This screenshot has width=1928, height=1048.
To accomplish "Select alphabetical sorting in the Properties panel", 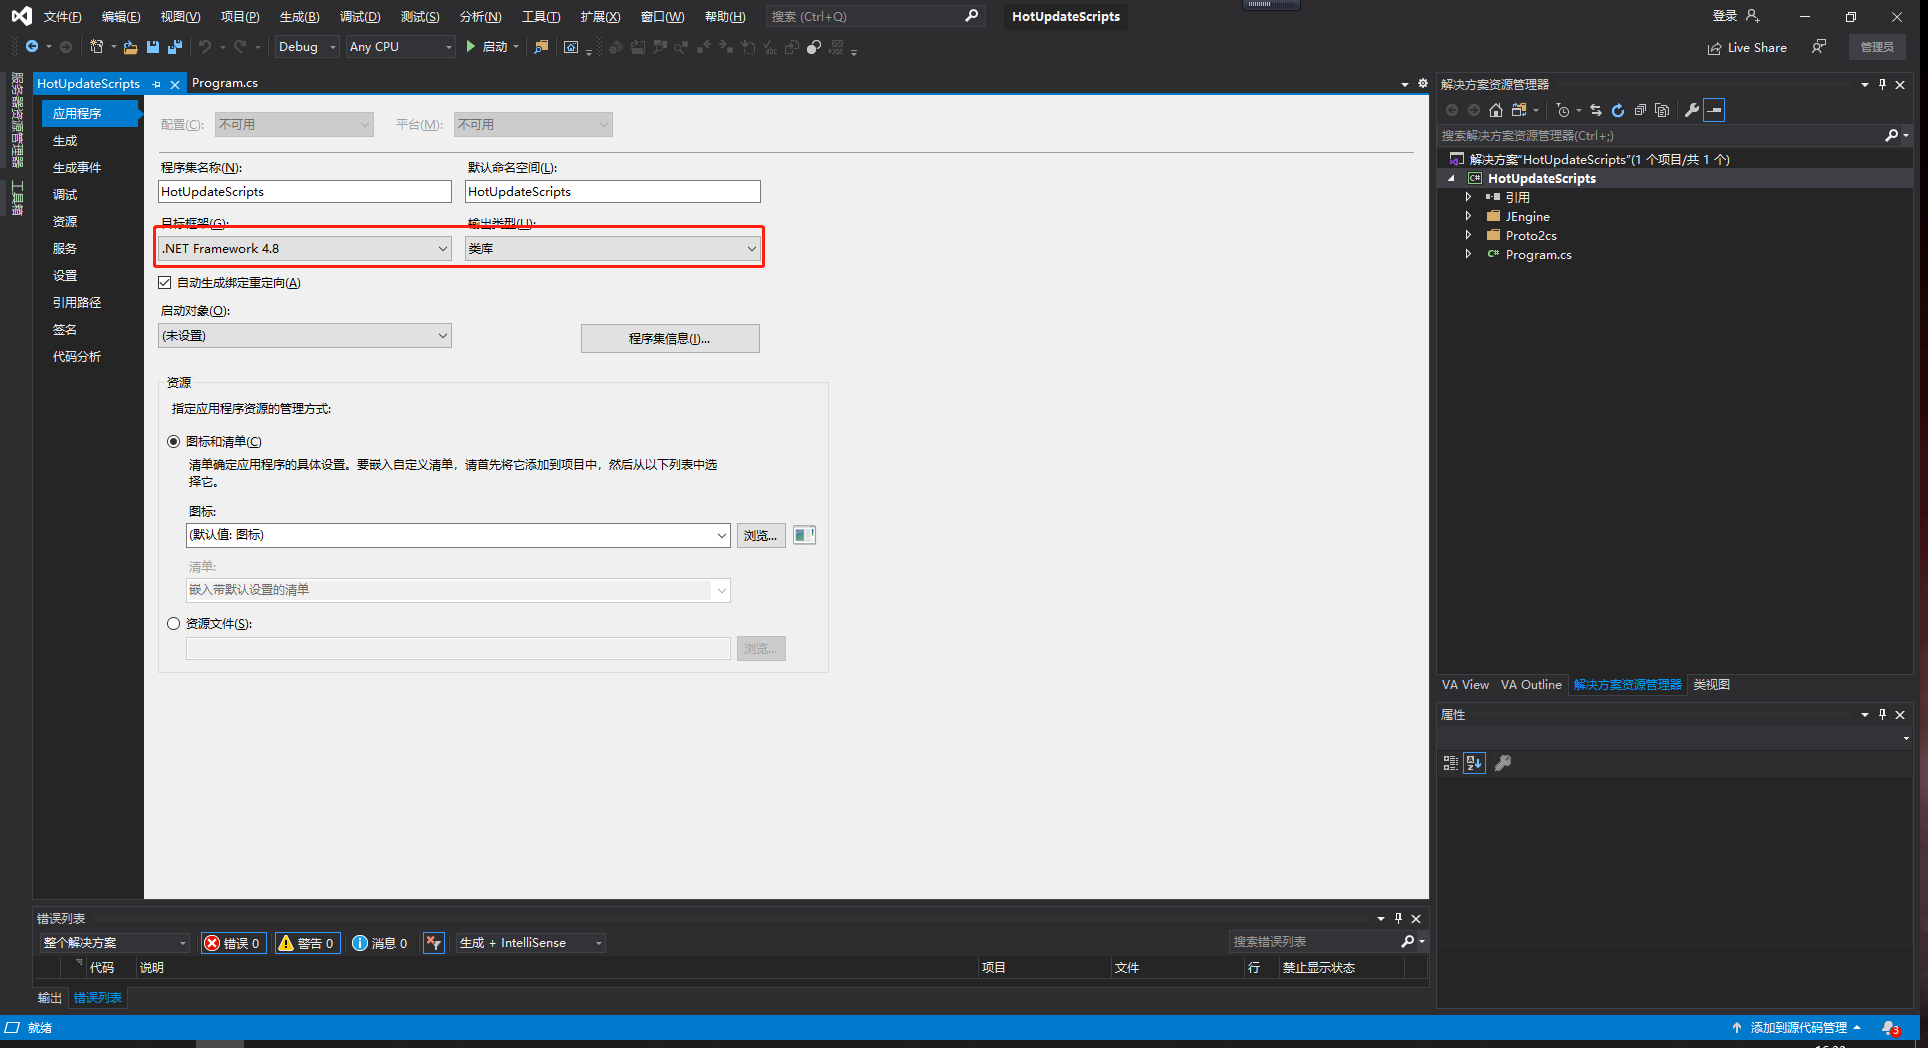I will [1473, 762].
